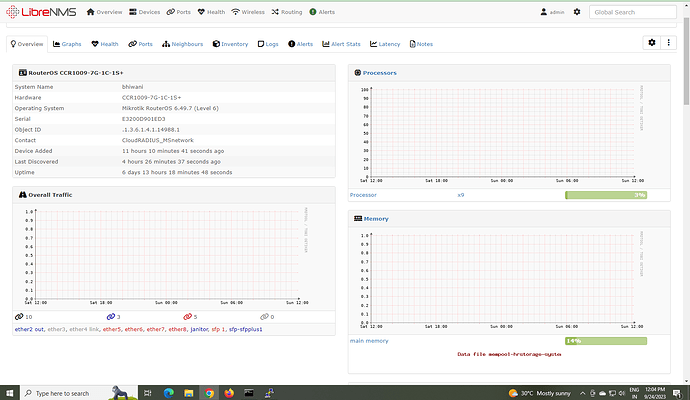
Task: Open the weather widget in taskbar
Action: click(540, 393)
